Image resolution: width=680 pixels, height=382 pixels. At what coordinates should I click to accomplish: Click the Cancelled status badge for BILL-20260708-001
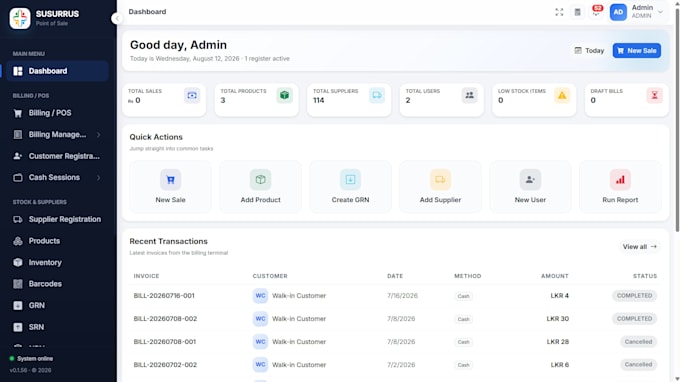638,342
